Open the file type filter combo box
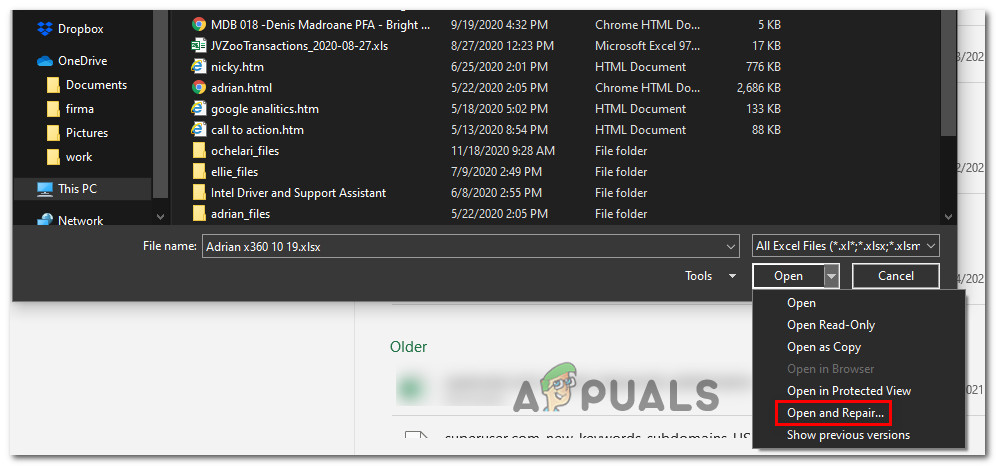 tap(845, 246)
